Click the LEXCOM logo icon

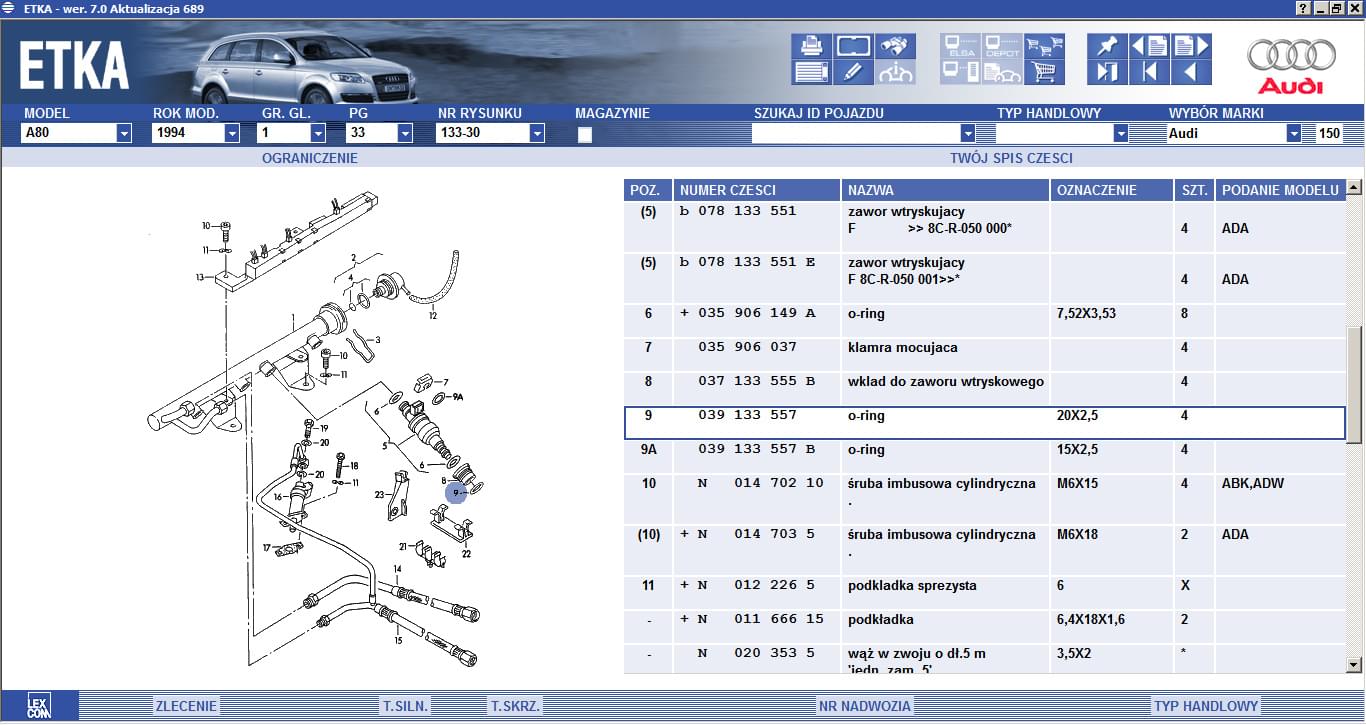click(x=40, y=705)
